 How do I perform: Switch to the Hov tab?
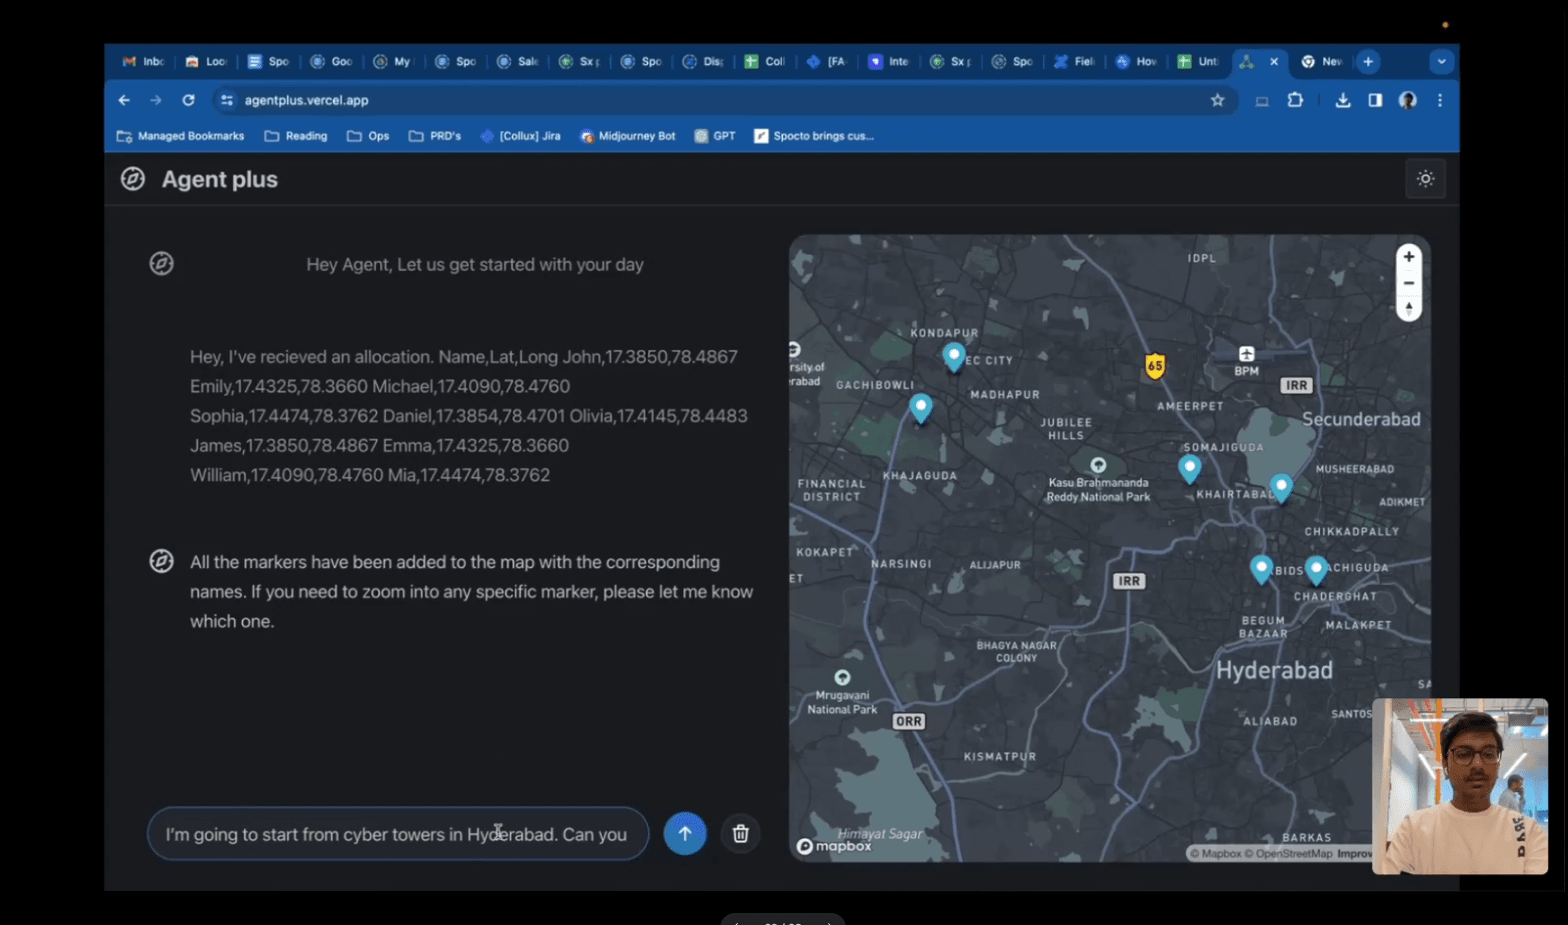click(1137, 62)
